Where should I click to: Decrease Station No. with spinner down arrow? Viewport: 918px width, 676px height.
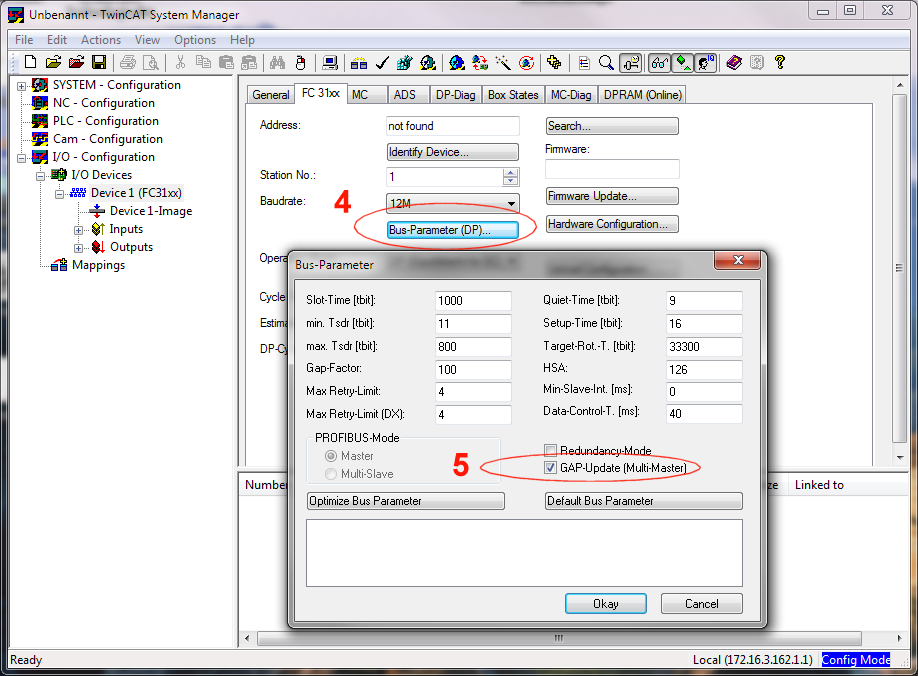point(511,181)
